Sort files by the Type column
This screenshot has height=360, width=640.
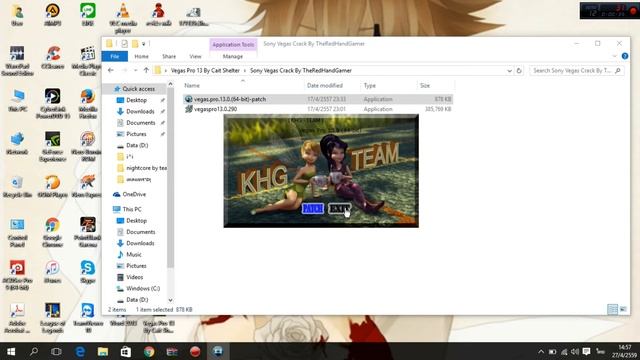click(370, 85)
